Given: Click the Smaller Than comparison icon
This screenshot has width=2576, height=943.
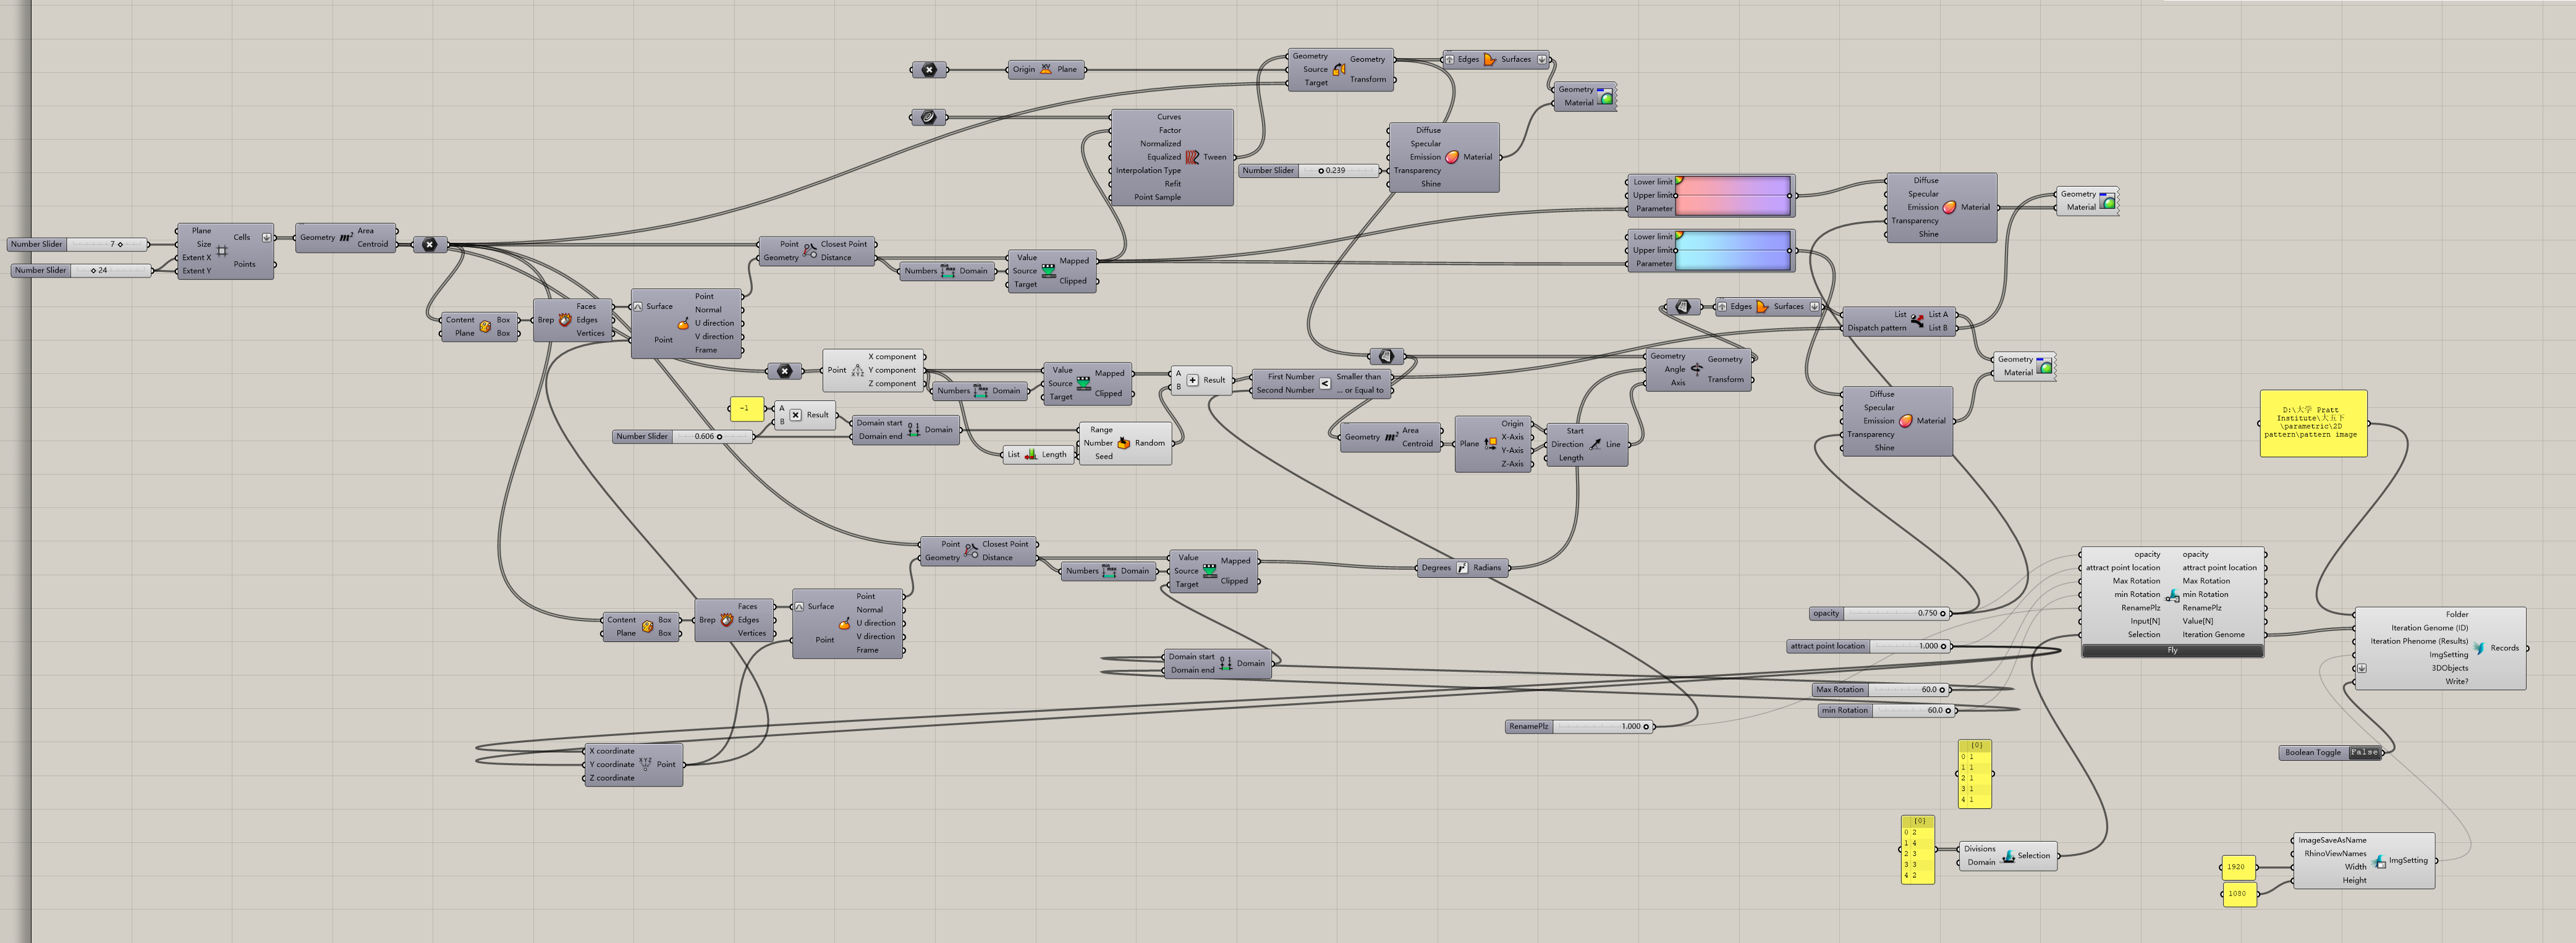Looking at the screenshot, I should click(1325, 383).
